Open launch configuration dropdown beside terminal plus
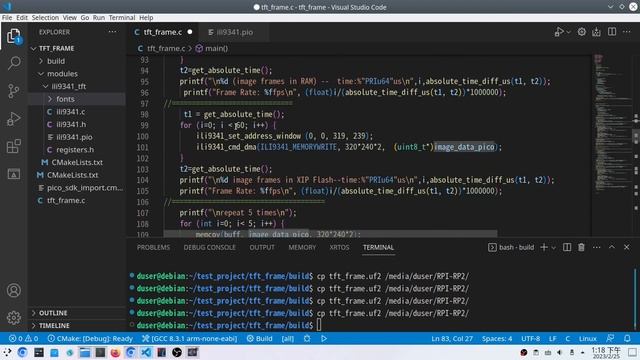This screenshot has height=360, width=640. 553,248
